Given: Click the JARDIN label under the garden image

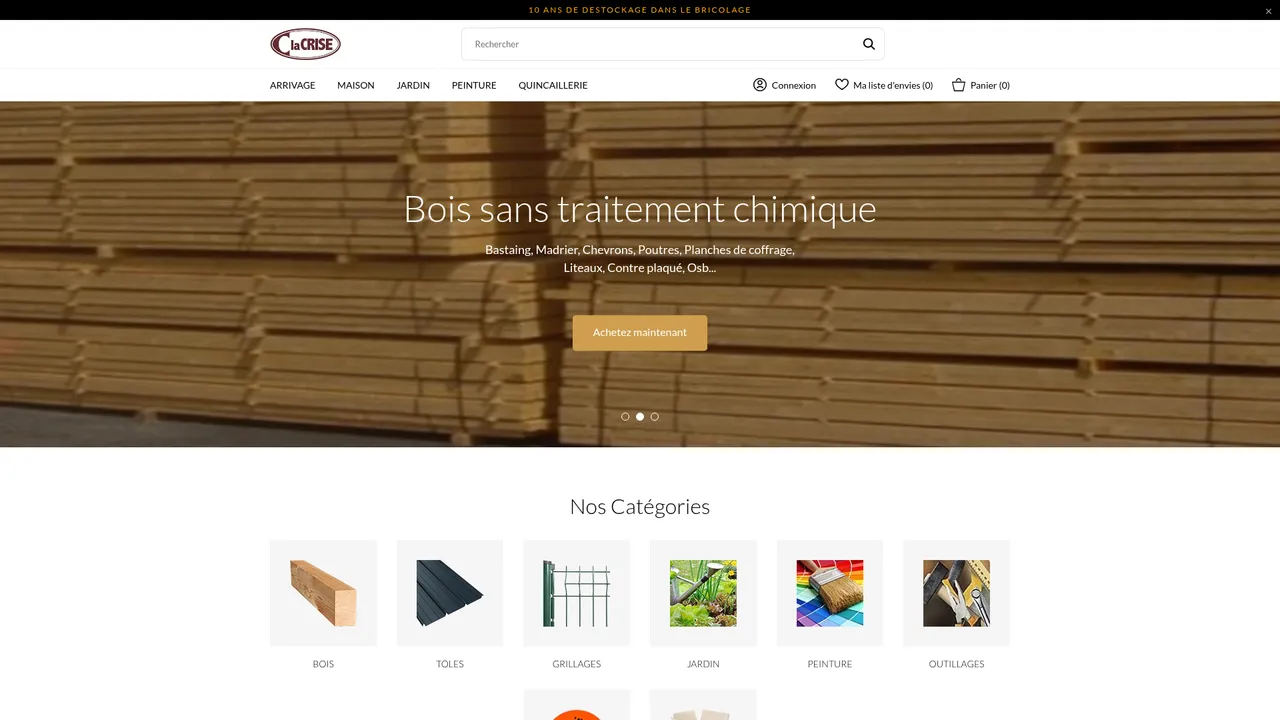Looking at the screenshot, I should click(x=703, y=664).
